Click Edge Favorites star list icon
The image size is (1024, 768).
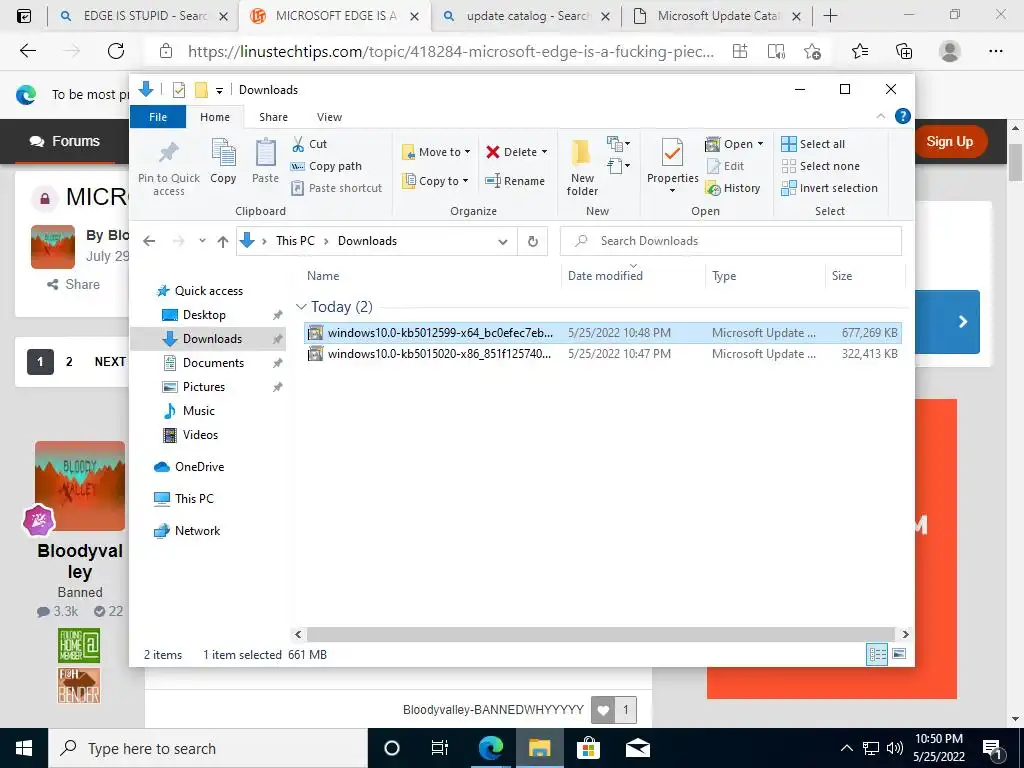[859, 51]
